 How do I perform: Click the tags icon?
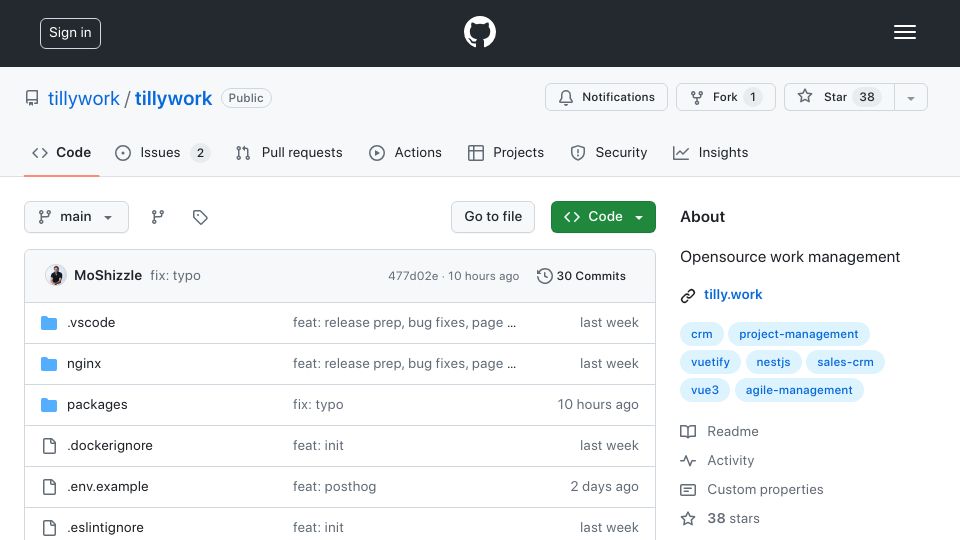click(200, 217)
